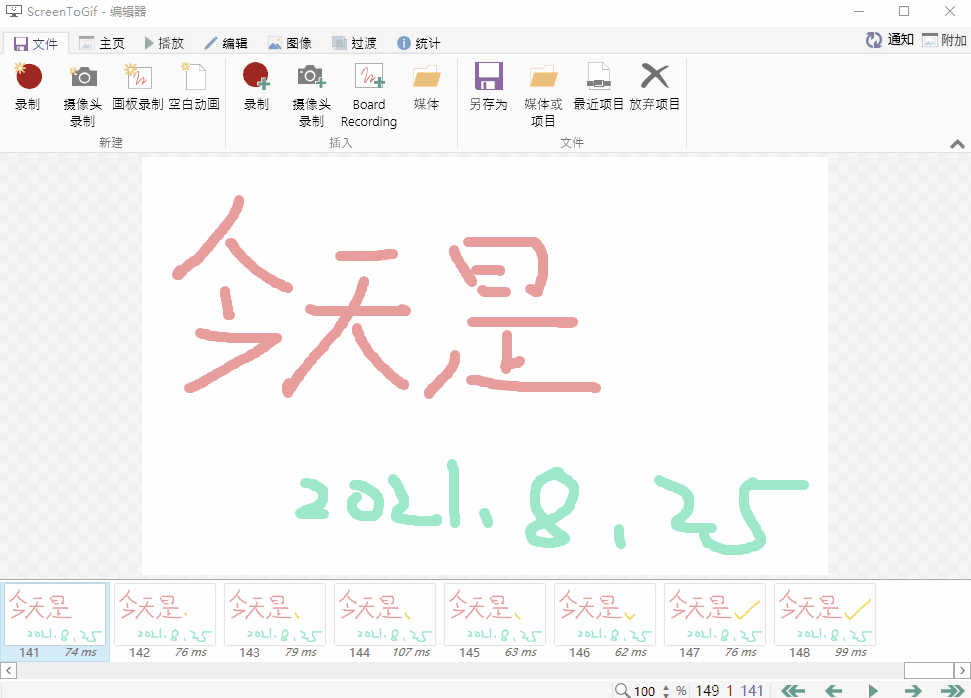
Task: Open webcam recording (摄像头录制) in 新建 group
Action: click(x=82, y=95)
